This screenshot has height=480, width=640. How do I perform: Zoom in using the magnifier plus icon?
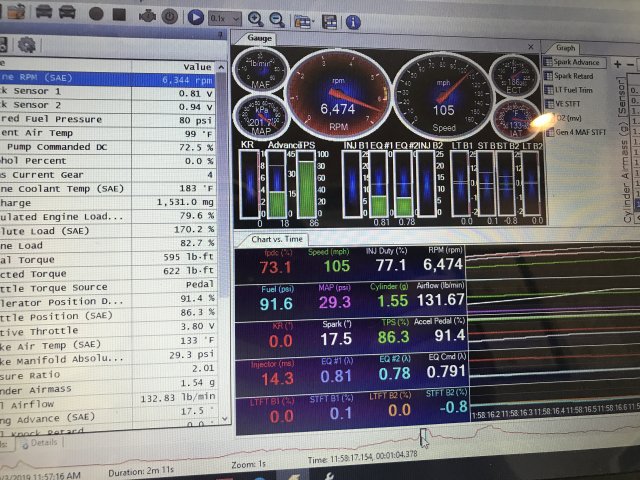pos(256,19)
